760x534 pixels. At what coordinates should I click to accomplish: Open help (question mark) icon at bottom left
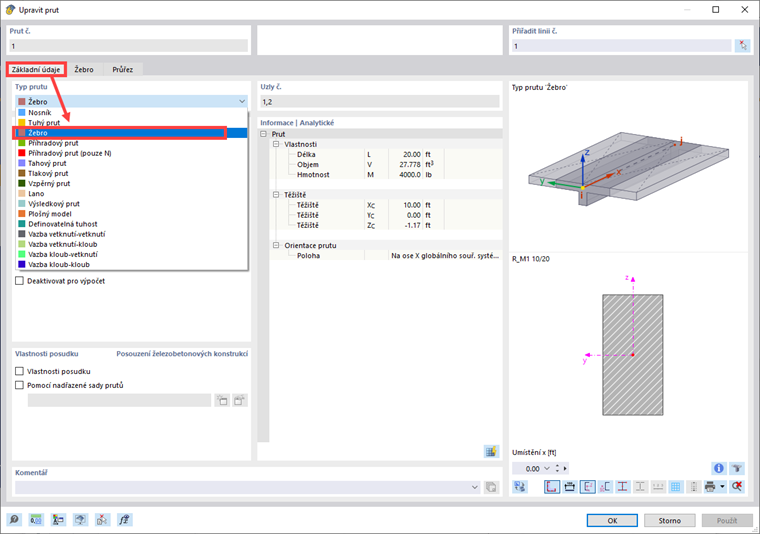[x=14, y=519]
